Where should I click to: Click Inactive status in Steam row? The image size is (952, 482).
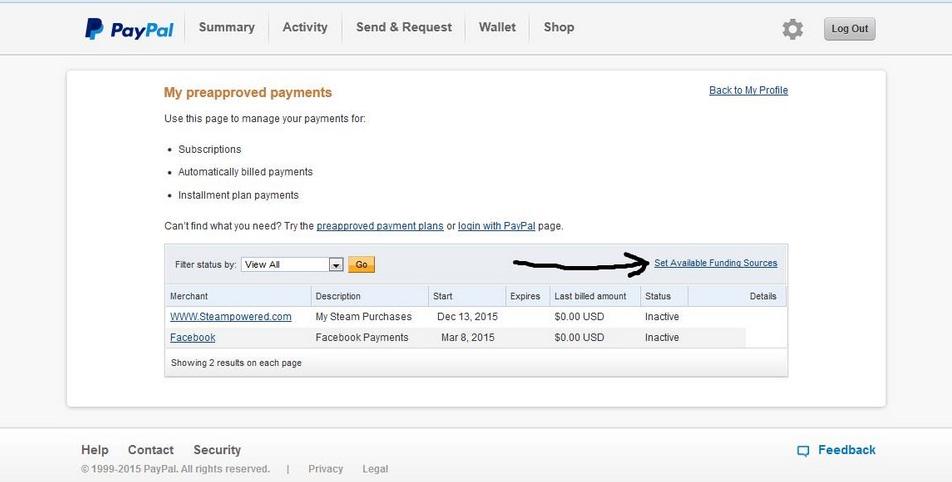[662, 317]
